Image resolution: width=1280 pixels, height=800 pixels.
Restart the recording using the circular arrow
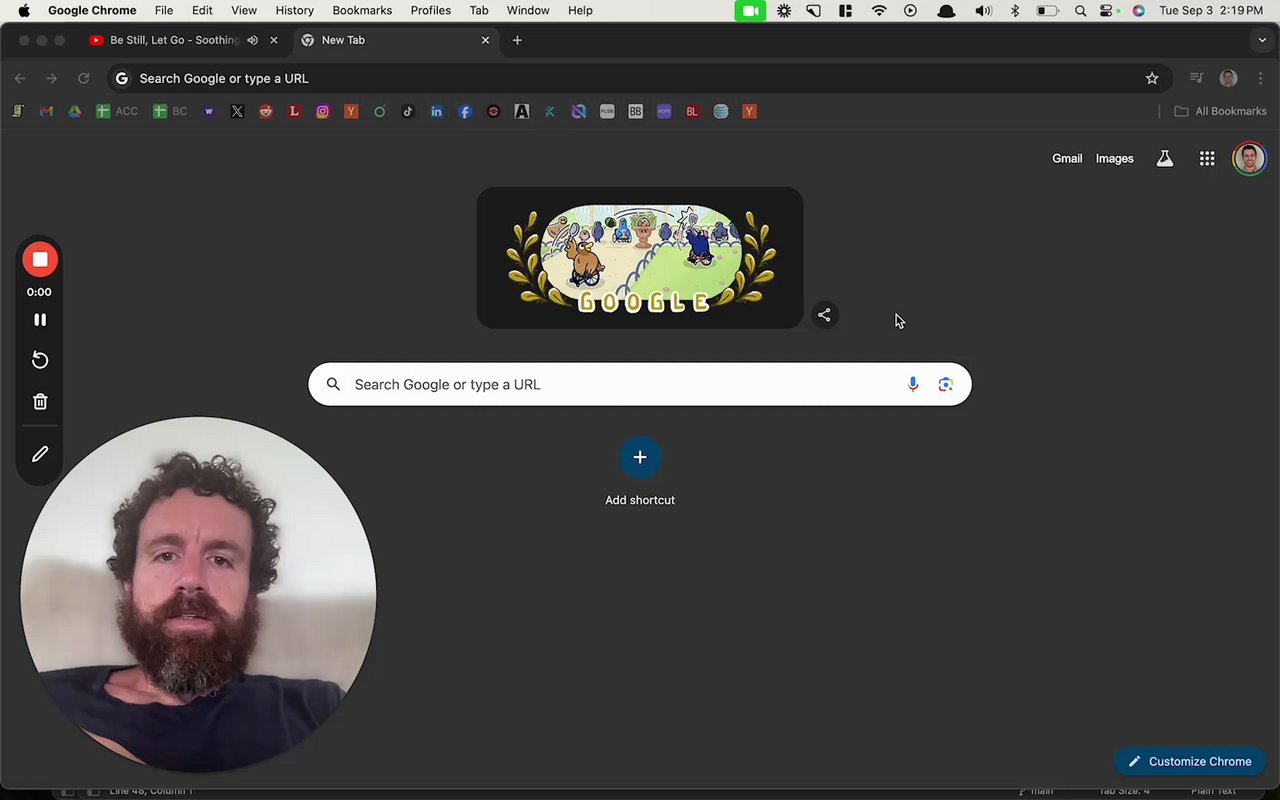40,360
